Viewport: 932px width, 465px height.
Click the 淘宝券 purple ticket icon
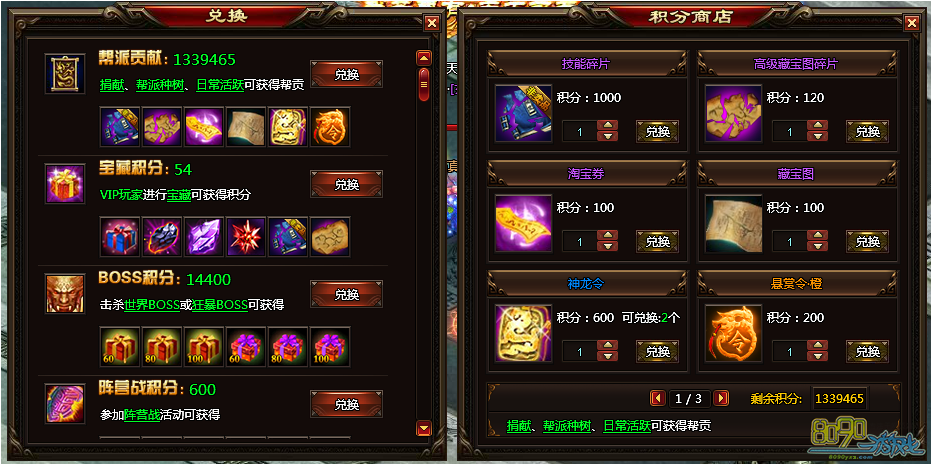tap(523, 224)
